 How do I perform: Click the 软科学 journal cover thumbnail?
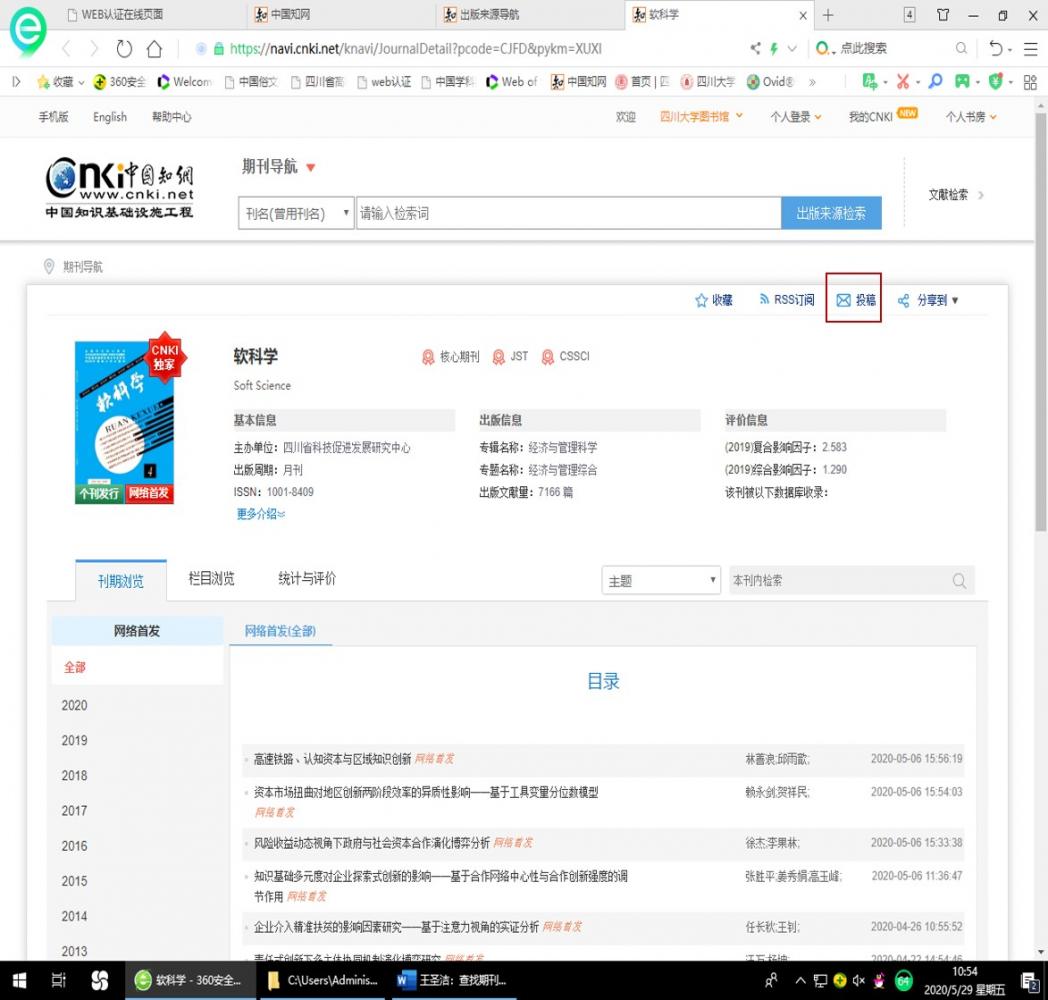(x=125, y=421)
